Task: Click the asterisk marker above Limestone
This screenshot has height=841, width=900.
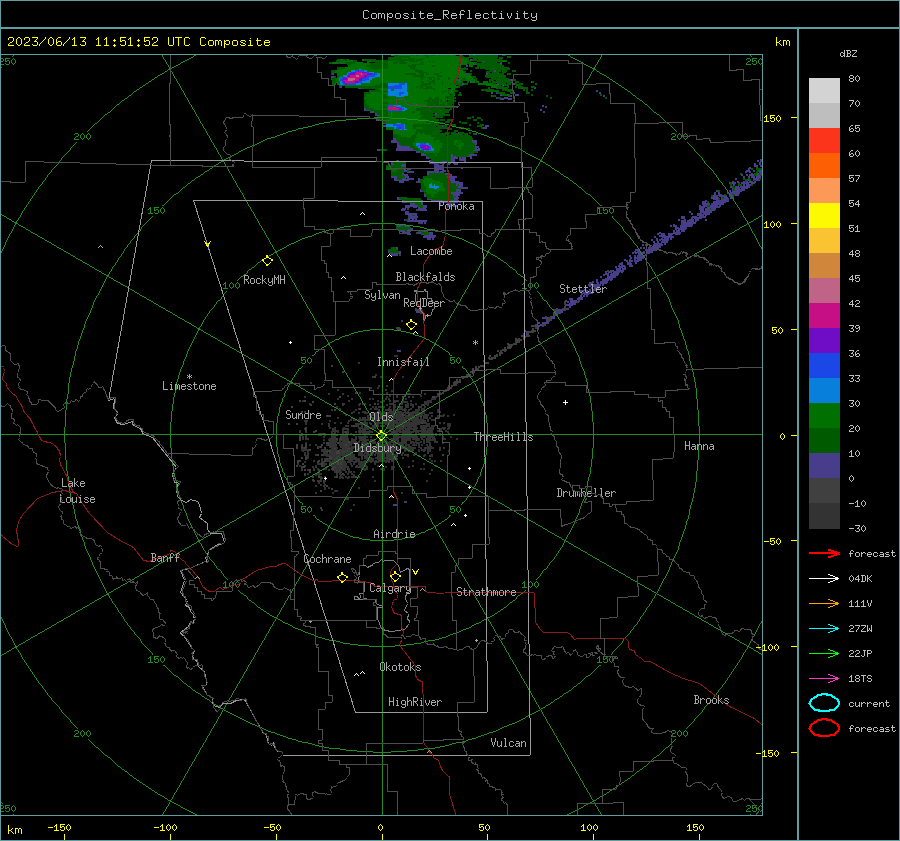Action: tap(189, 377)
